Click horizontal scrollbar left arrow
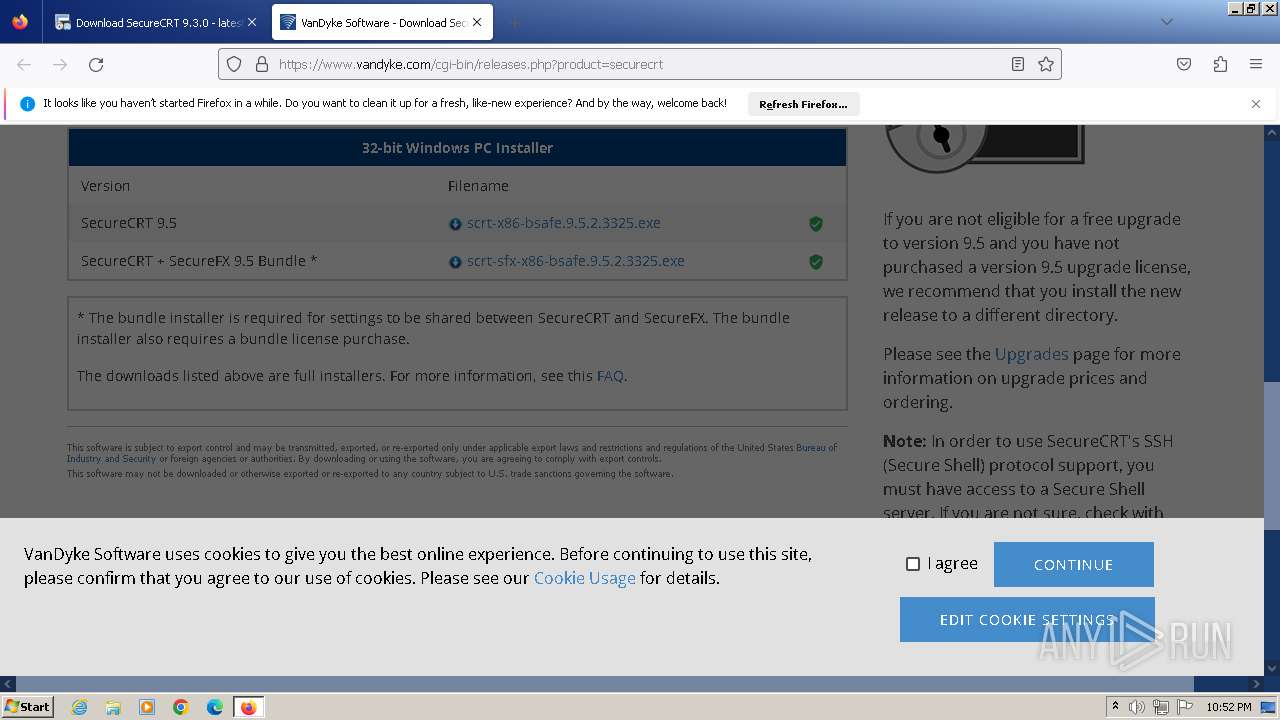 click(x=7, y=684)
